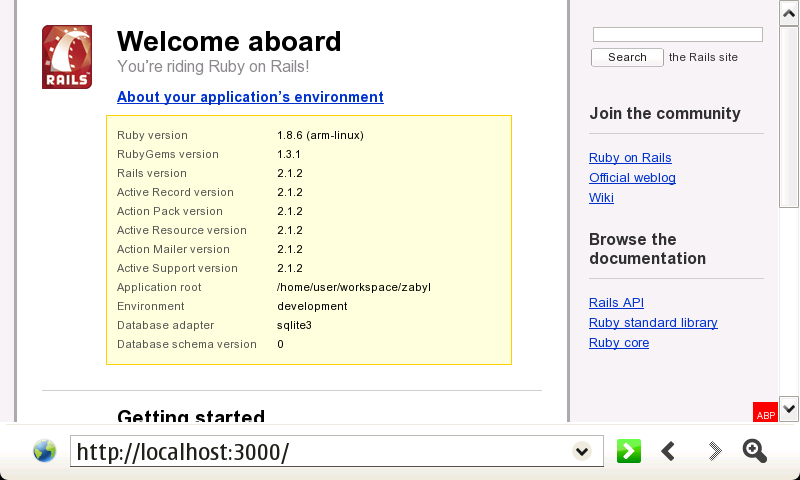Click RubyGems version value 1.3.1
Viewport: 800px width, 480px height.
289,154
